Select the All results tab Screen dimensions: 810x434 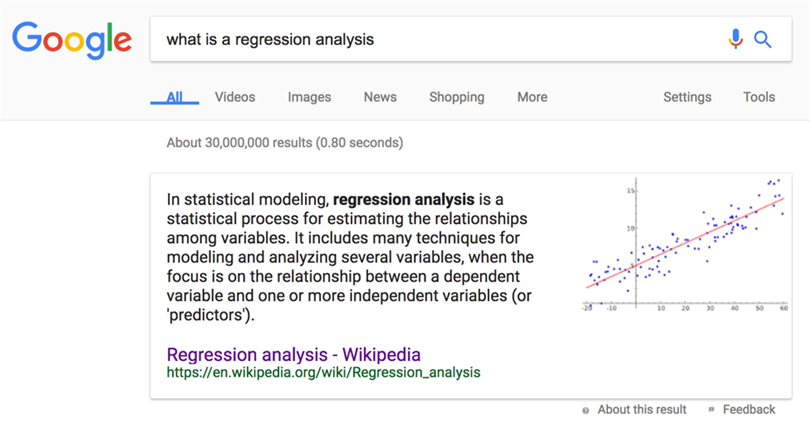click(175, 97)
